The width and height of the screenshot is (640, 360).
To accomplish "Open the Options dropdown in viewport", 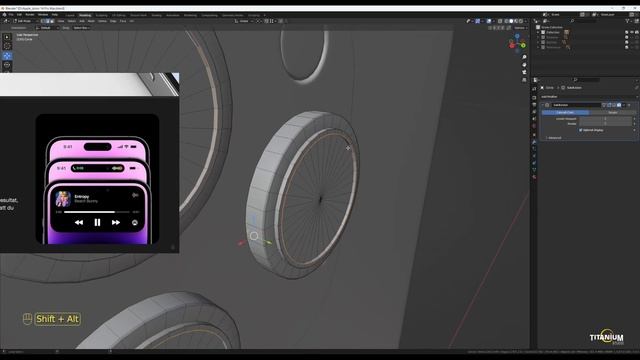I will pyautogui.click(x=520, y=28).
